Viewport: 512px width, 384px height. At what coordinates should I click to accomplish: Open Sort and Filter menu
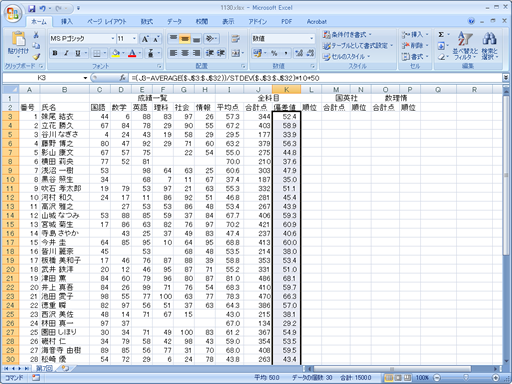(465, 45)
